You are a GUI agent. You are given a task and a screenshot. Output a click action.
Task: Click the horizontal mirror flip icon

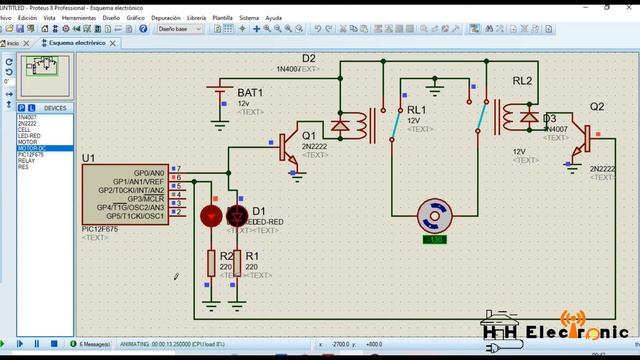pos(9,94)
